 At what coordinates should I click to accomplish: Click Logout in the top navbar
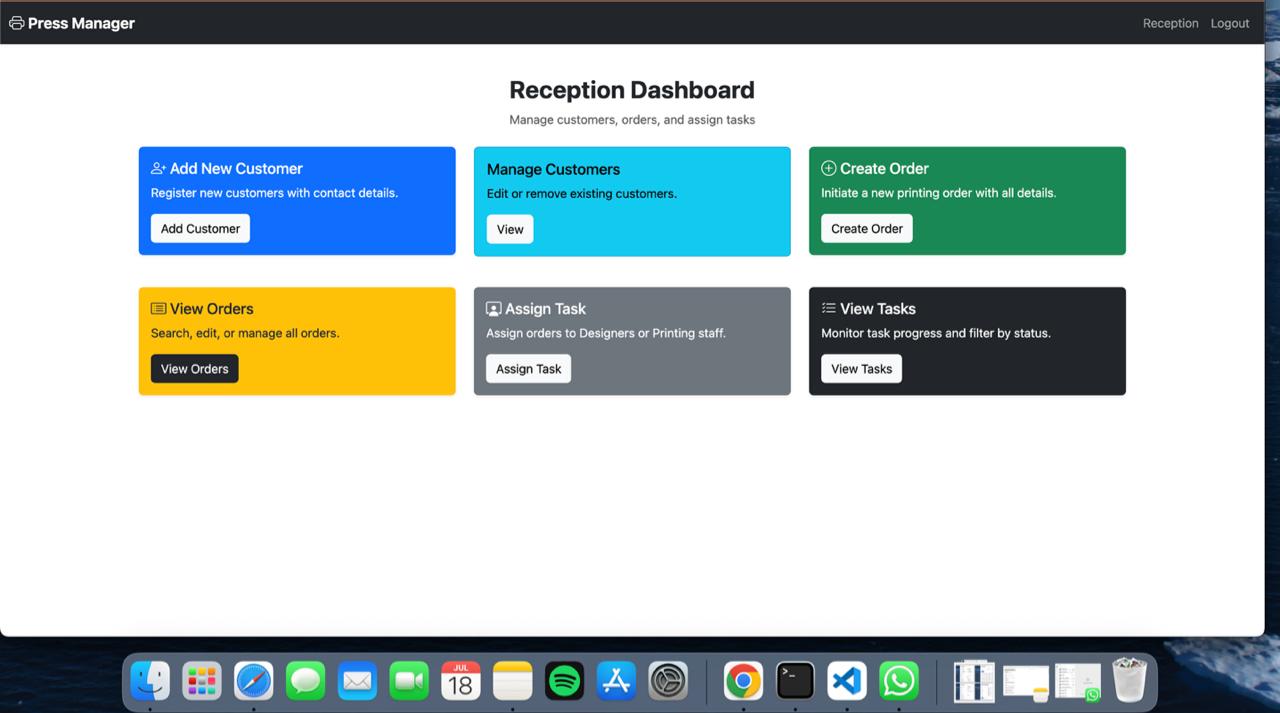1230,23
